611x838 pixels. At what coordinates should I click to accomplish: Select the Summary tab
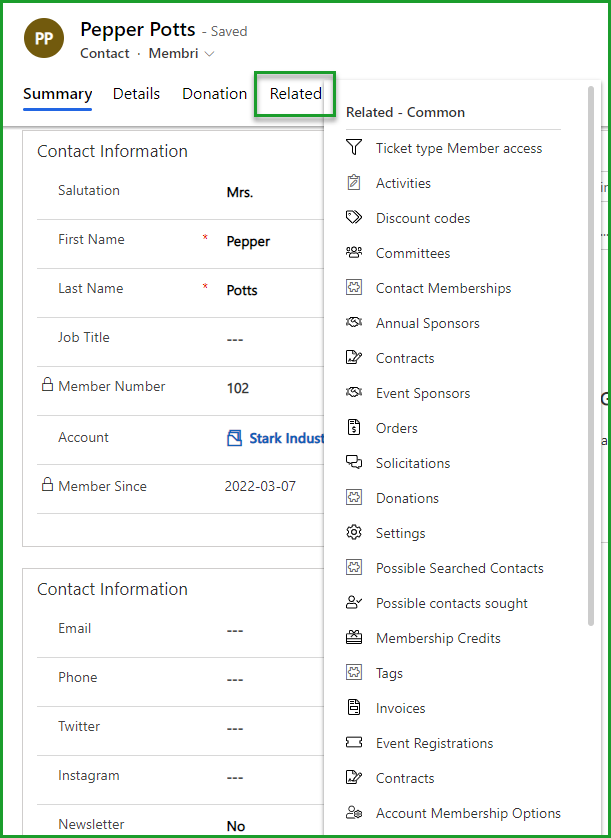coord(57,94)
